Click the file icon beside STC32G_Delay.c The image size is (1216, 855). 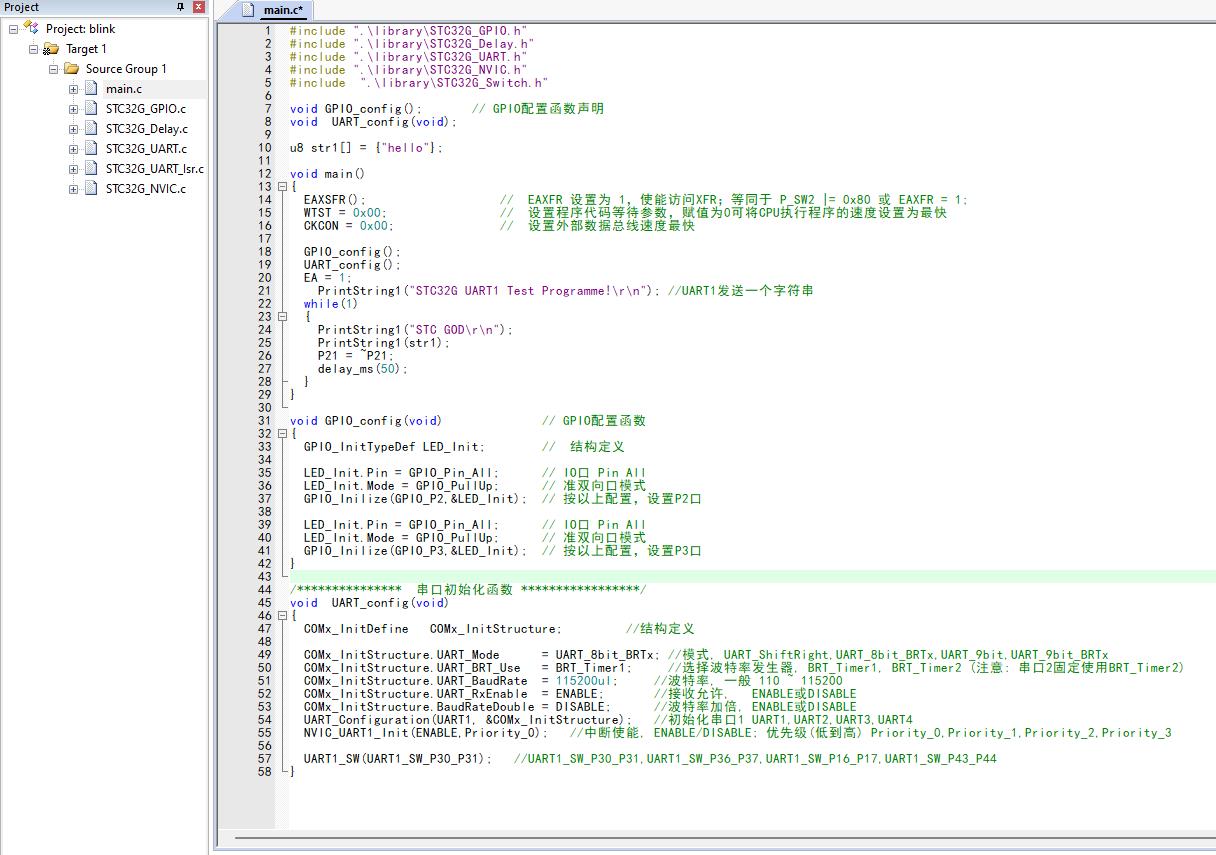[x=91, y=128]
